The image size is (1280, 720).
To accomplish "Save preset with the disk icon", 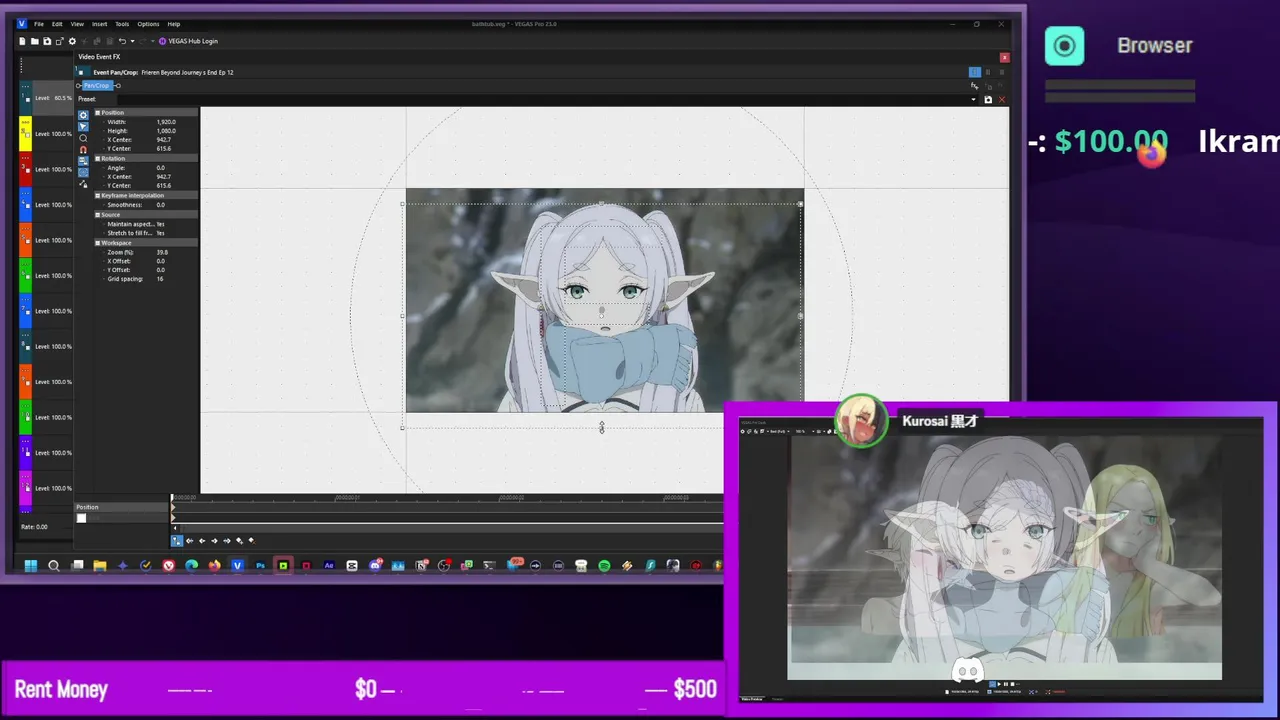I will tap(988, 100).
